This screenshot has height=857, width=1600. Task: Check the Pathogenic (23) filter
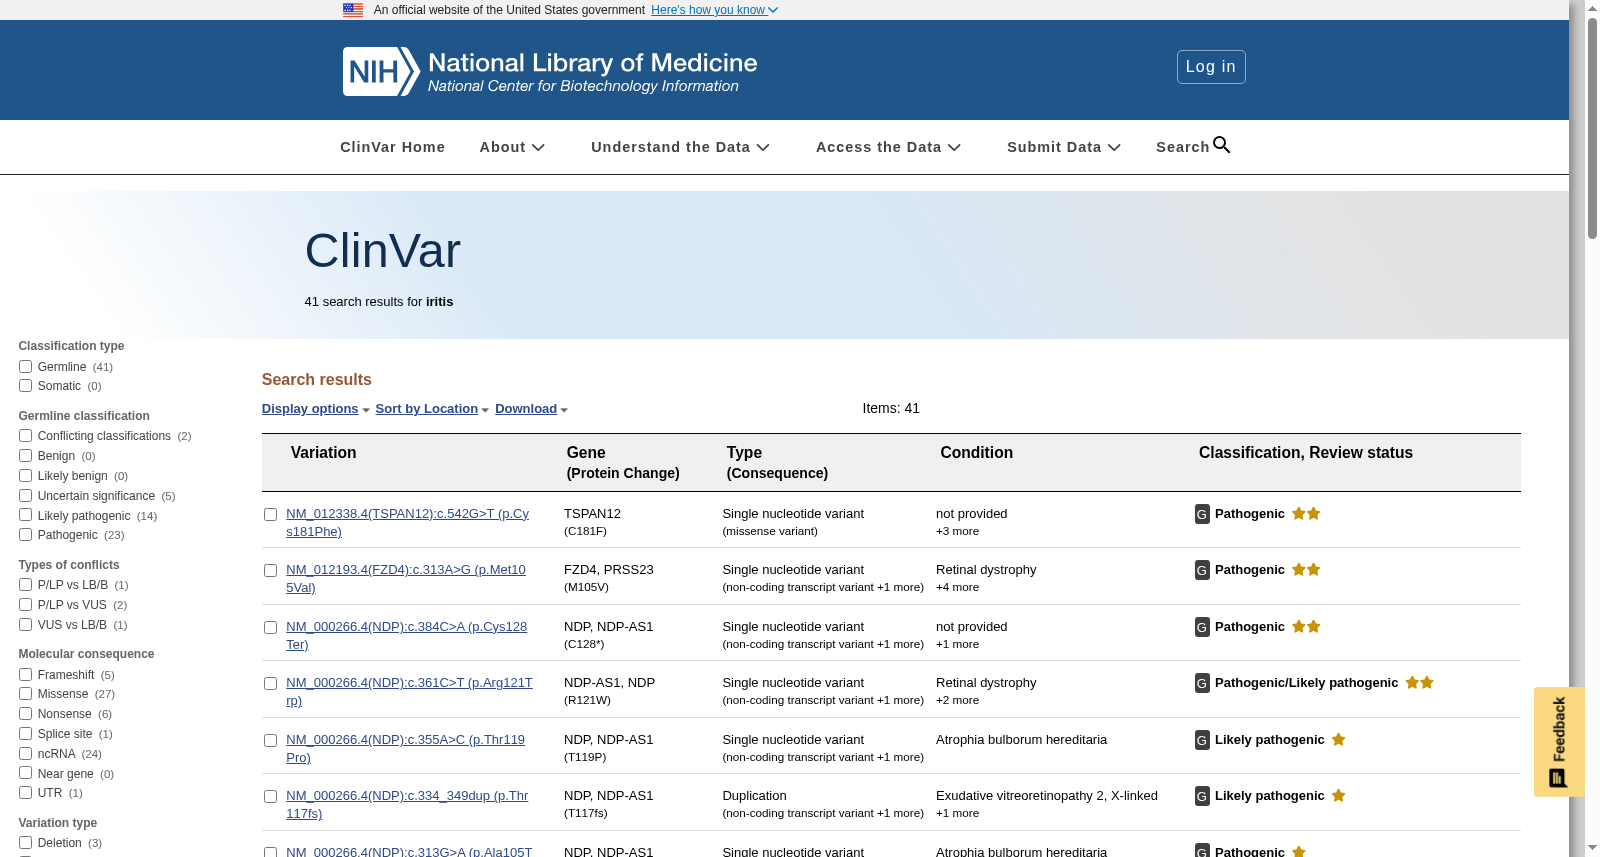point(25,534)
